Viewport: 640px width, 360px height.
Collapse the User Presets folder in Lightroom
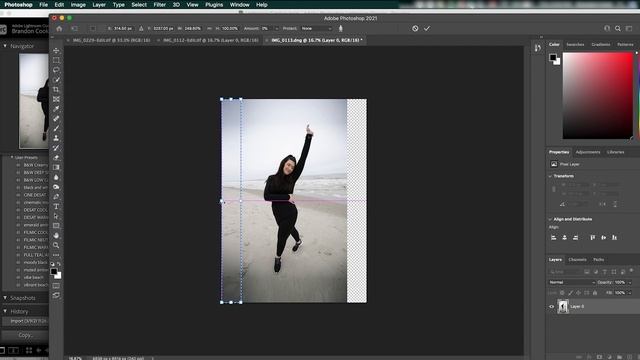12,157
